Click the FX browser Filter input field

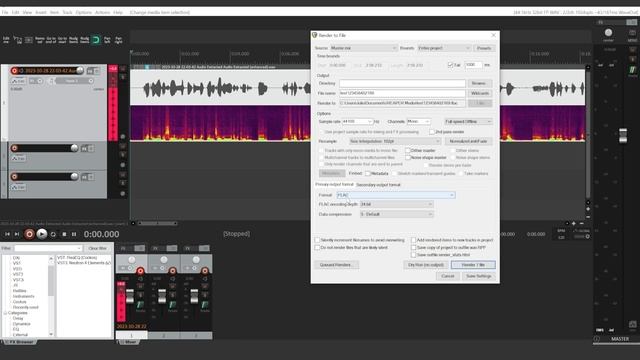point(48,248)
